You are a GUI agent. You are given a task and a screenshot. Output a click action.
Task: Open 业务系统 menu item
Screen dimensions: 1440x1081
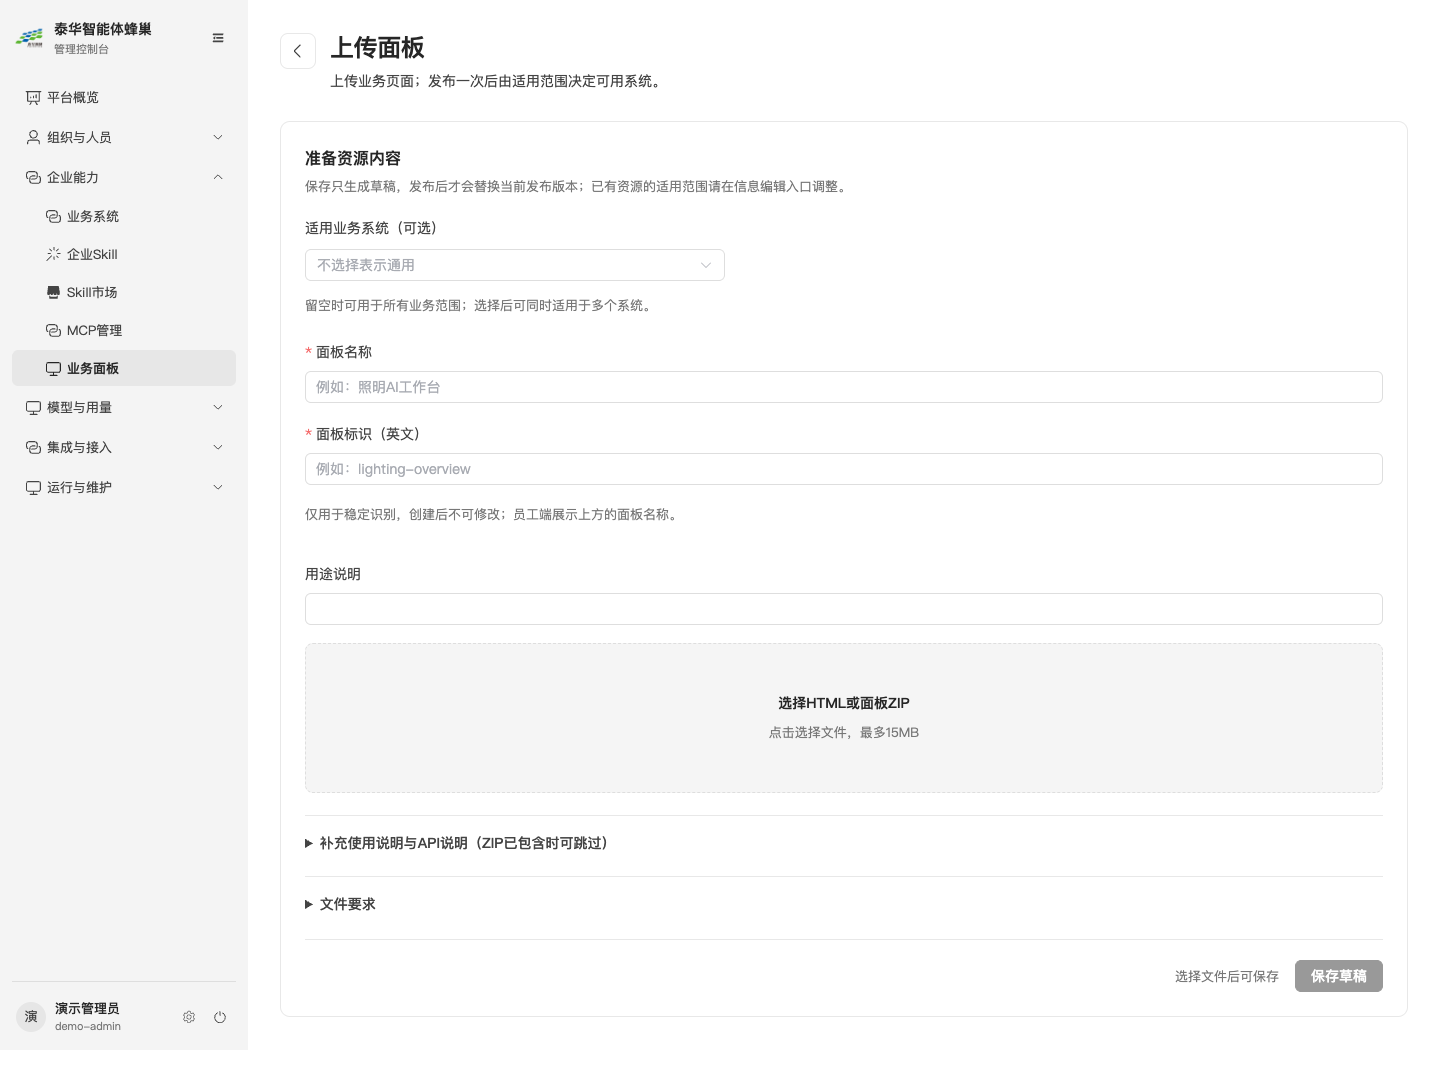coord(124,216)
